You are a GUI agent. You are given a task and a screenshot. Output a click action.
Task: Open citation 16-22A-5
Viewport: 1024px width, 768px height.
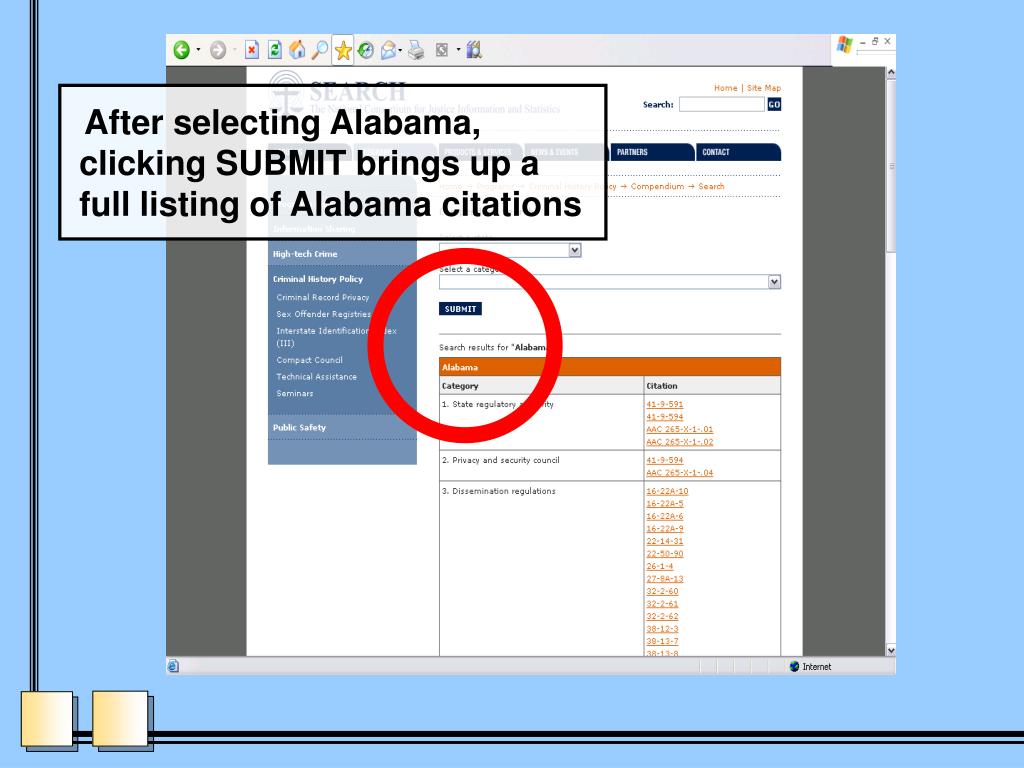[x=665, y=504]
